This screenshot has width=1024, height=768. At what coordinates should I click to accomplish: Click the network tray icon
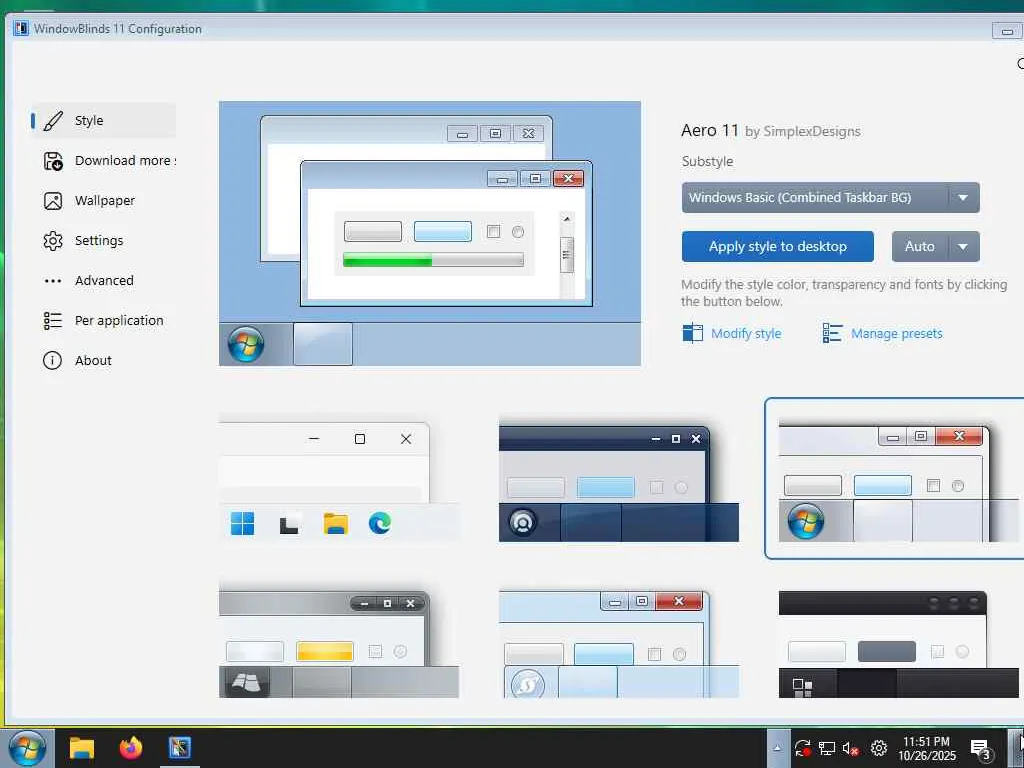827,748
